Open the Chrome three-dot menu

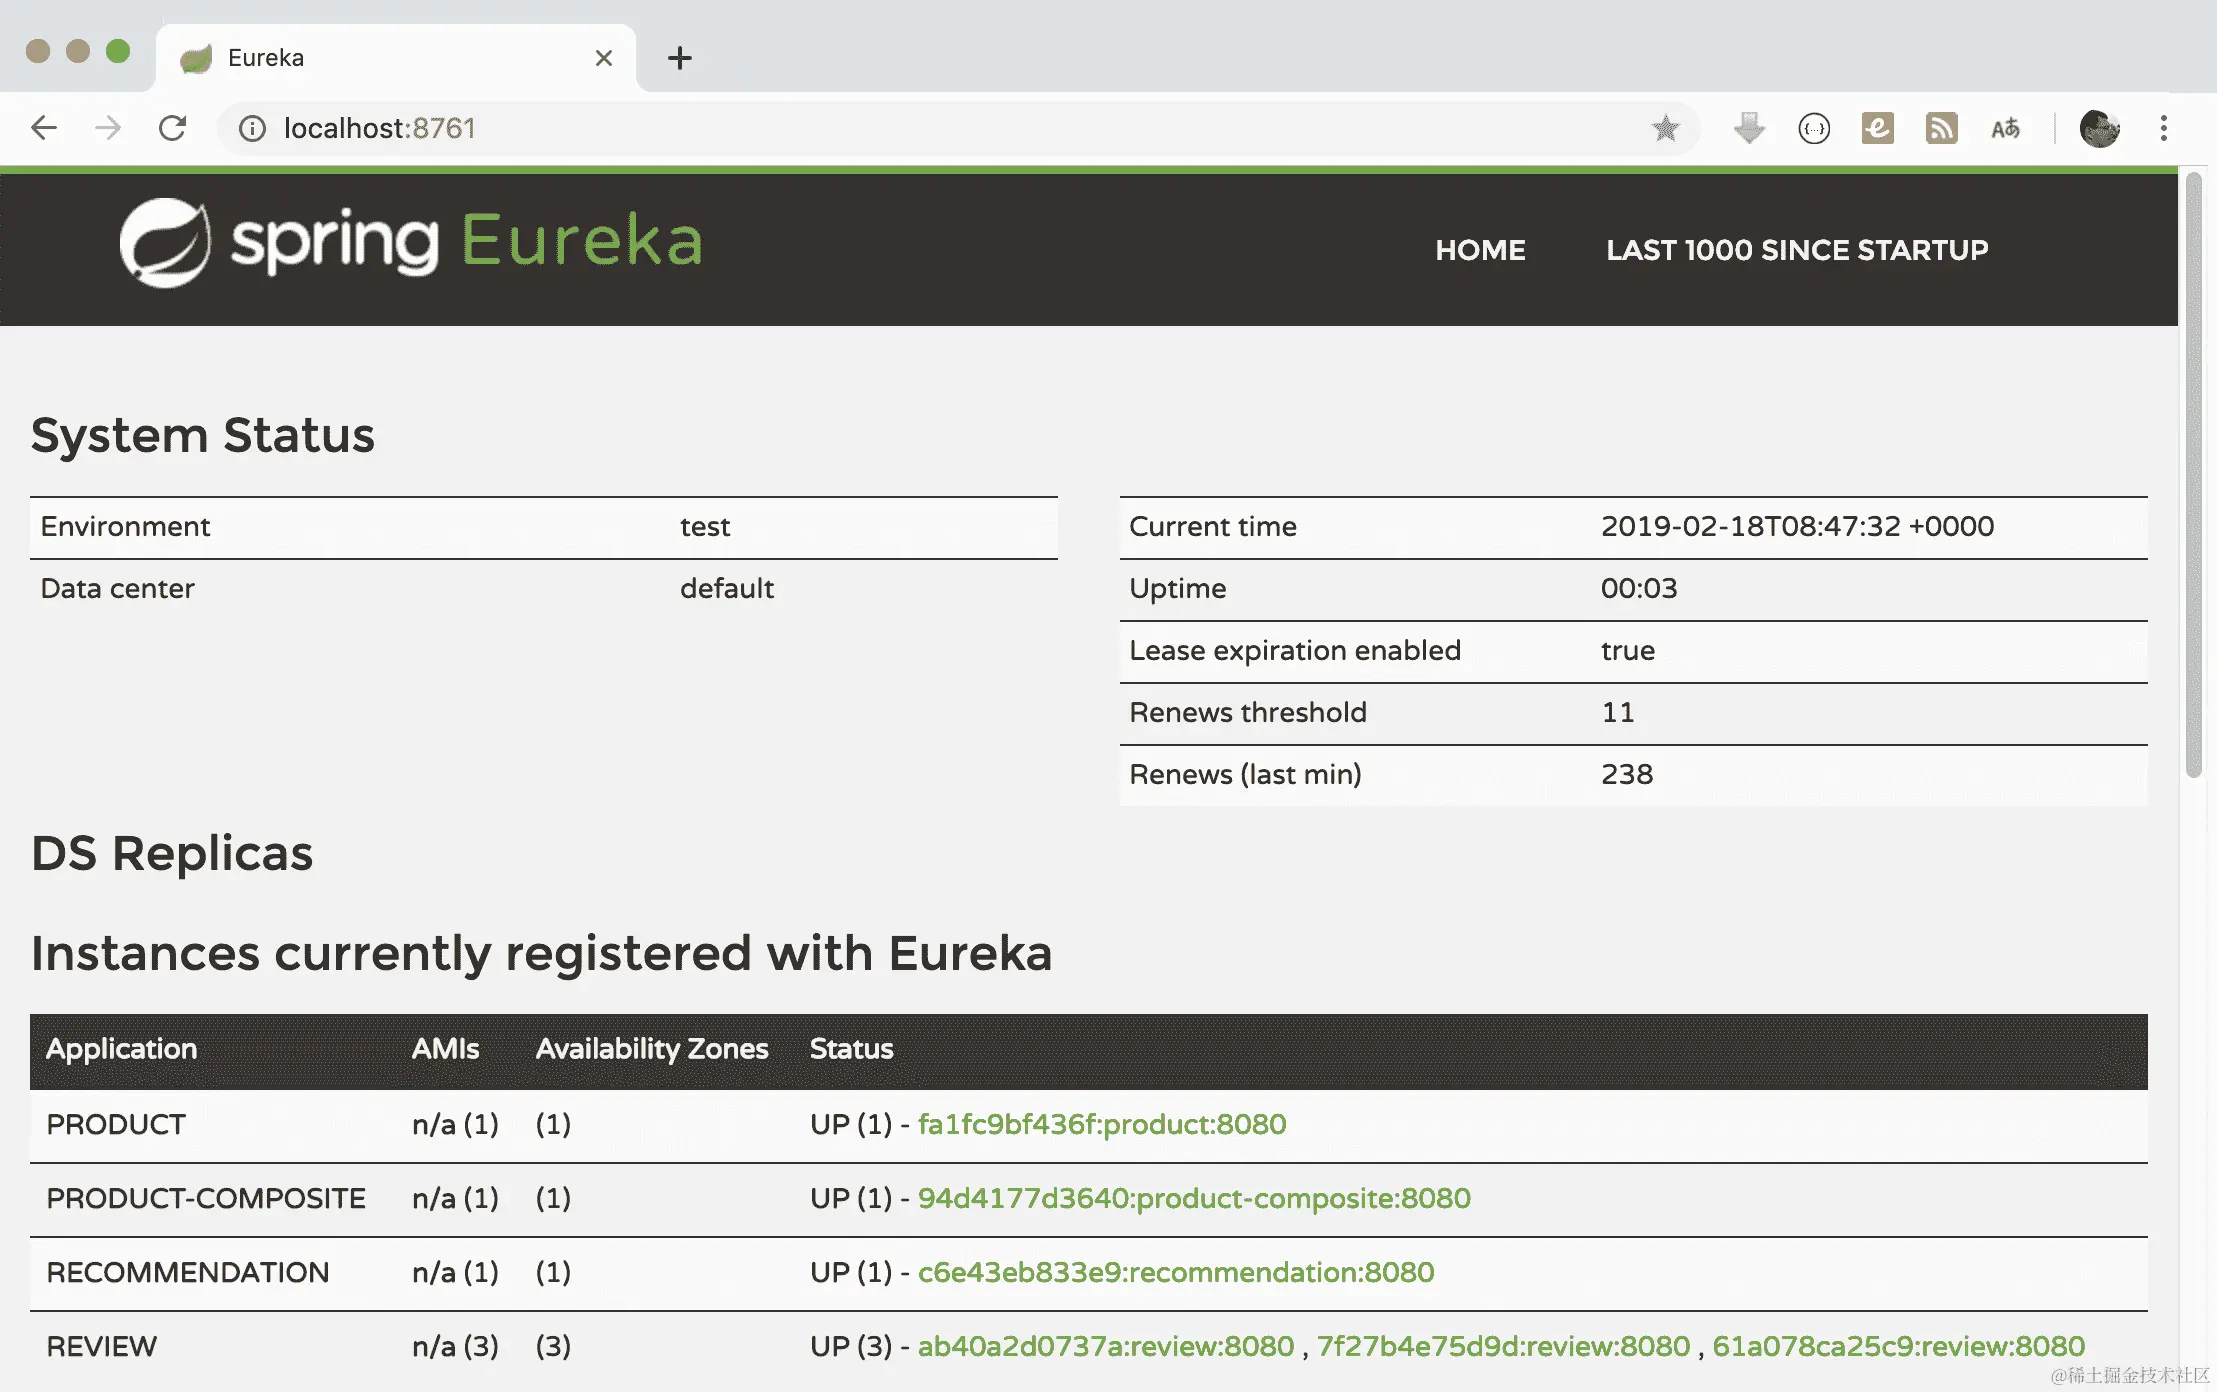click(2163, 128)
